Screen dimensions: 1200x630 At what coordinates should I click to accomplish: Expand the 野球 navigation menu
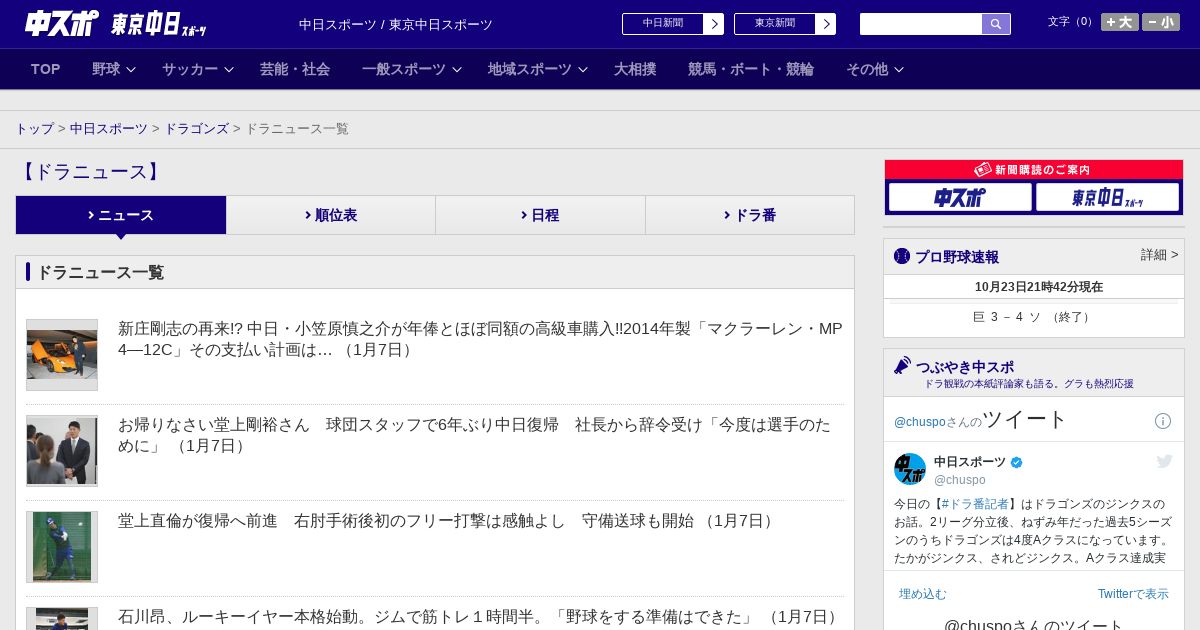[114, 69]
